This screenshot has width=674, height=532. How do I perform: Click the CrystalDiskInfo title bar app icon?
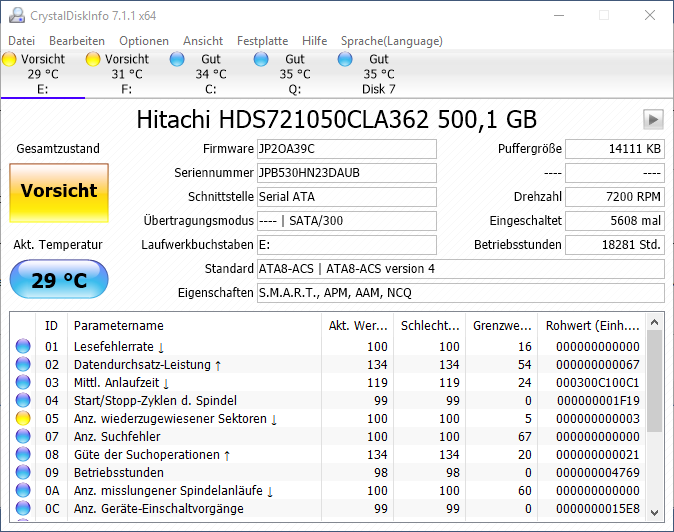coord(17,15)
